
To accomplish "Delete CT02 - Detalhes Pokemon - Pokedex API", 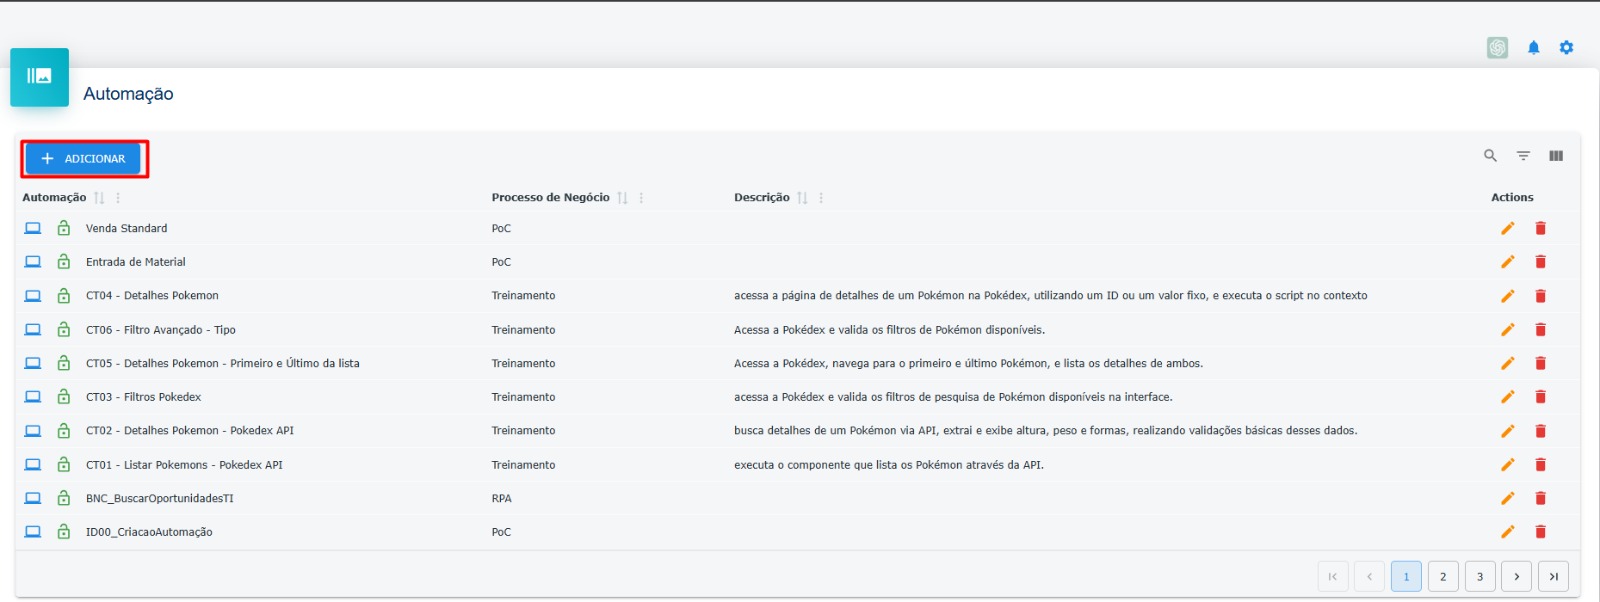I will click(1540, 431).
